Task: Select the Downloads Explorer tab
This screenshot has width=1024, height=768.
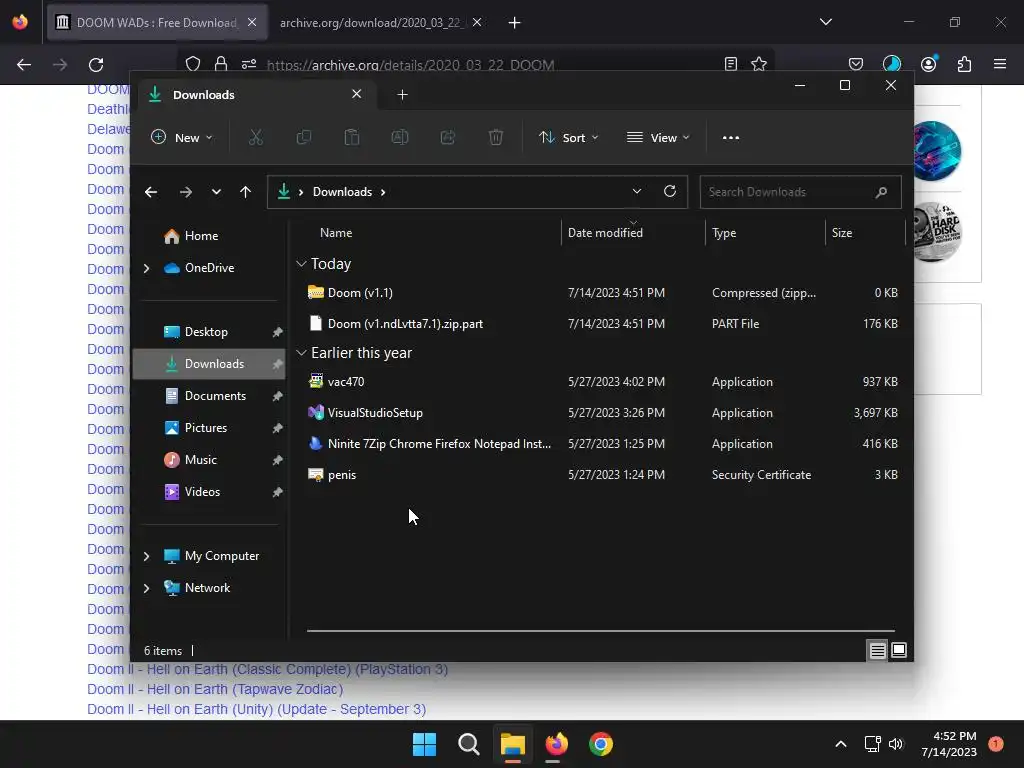Action: tap(255, 95)
